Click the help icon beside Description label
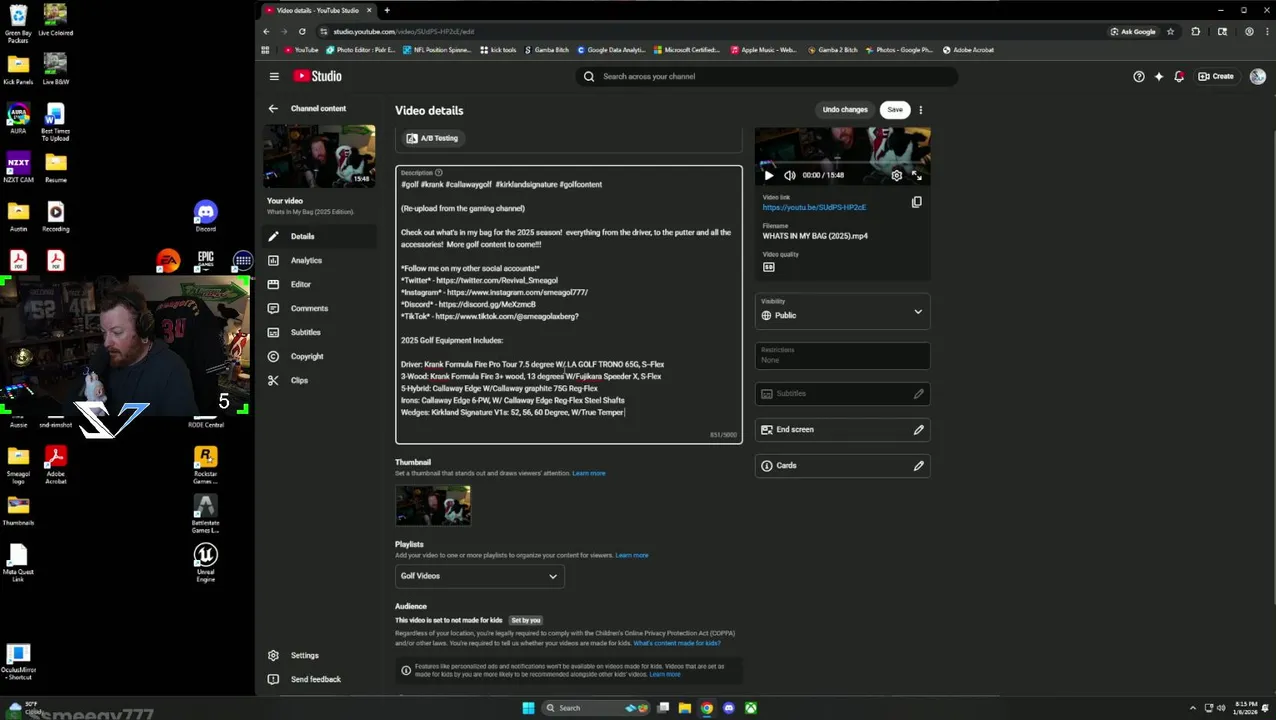This screenshot has height=720, width=1276. tap(438, 172)
